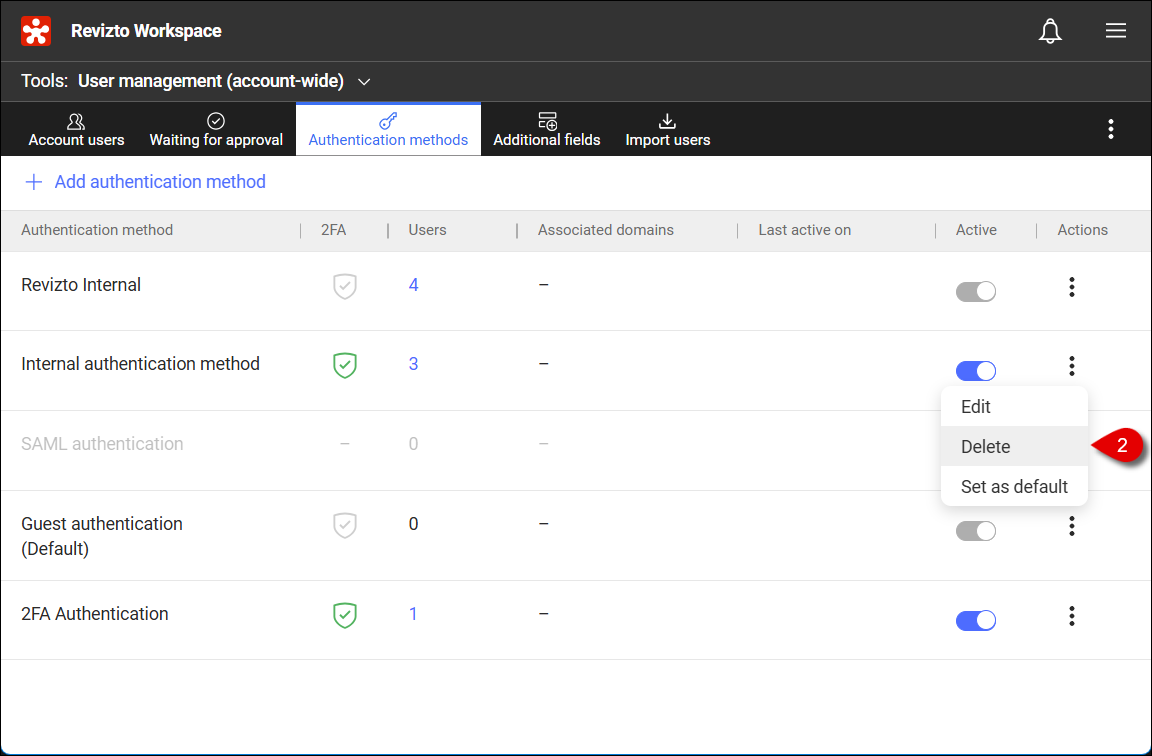Select the Authentication methods tab
The width and height of the screenshot is (1152, 756).
(x=388, y=129)
